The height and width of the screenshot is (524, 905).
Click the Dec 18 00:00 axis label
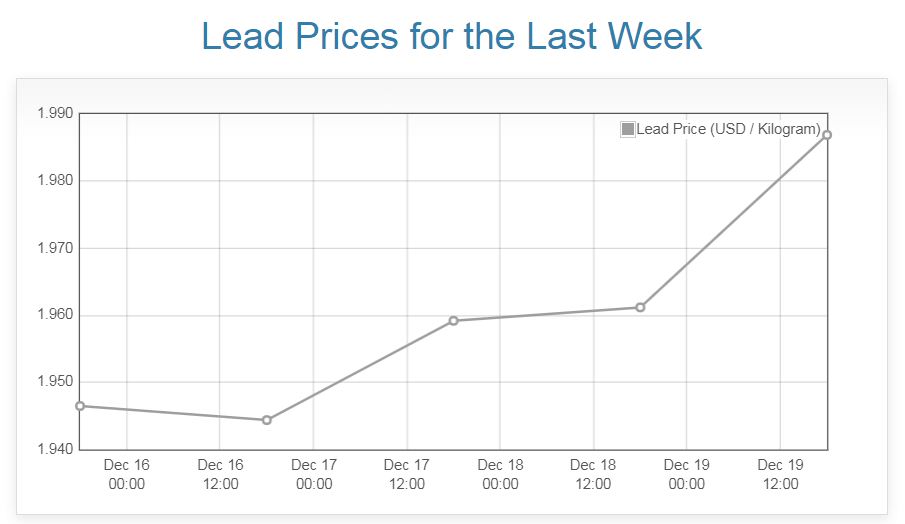(500, 474)
